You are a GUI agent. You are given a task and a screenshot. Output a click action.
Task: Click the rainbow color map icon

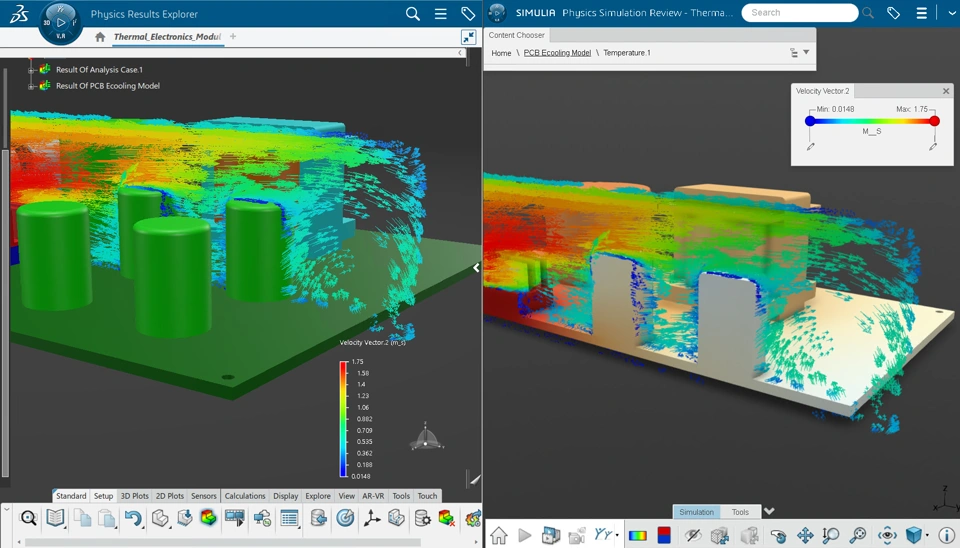tap(637, 535)
